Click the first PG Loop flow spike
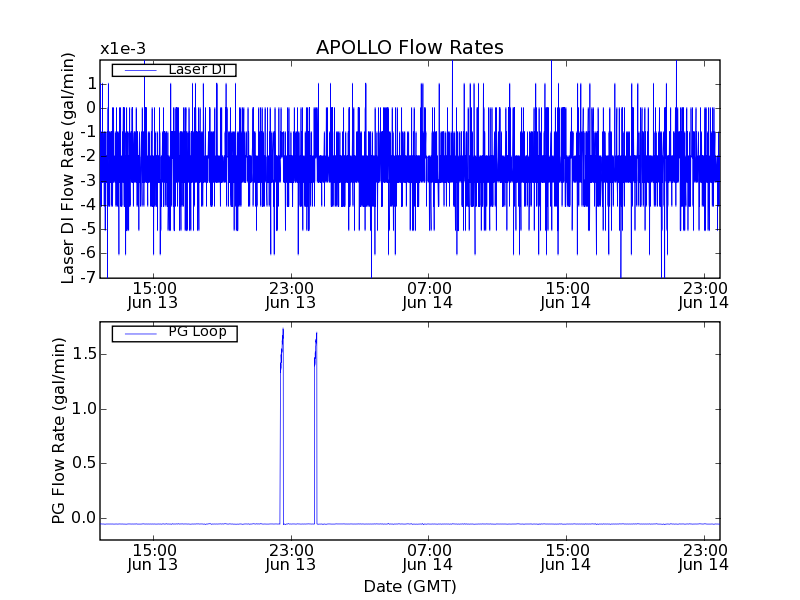800x600 pixels. [x=282, y=426]
